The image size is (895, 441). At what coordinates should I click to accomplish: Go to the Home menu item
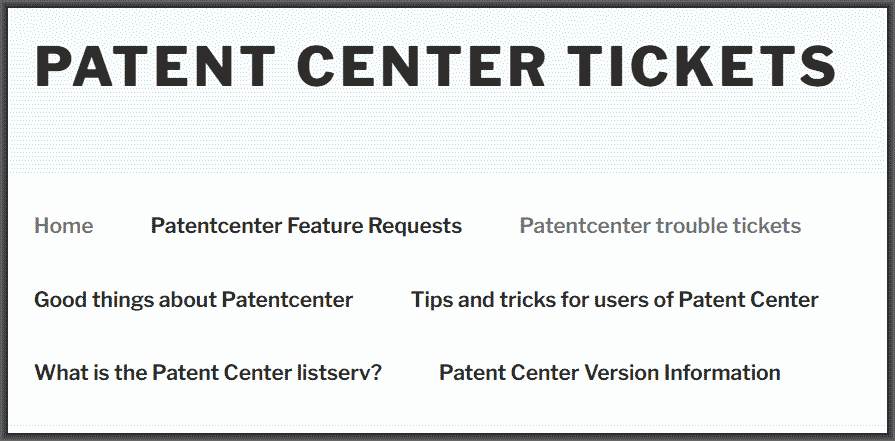pyautogui.click(x=63, y=226)
